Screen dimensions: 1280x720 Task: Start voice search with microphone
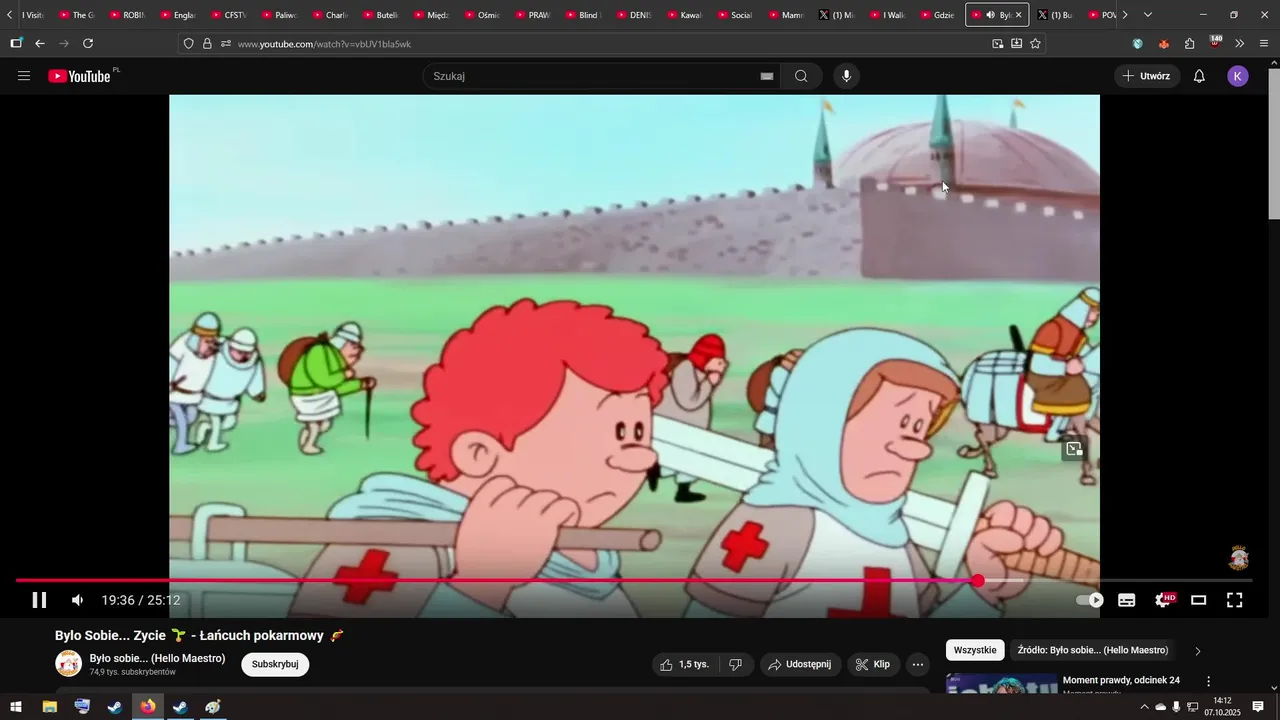[846, 76]
